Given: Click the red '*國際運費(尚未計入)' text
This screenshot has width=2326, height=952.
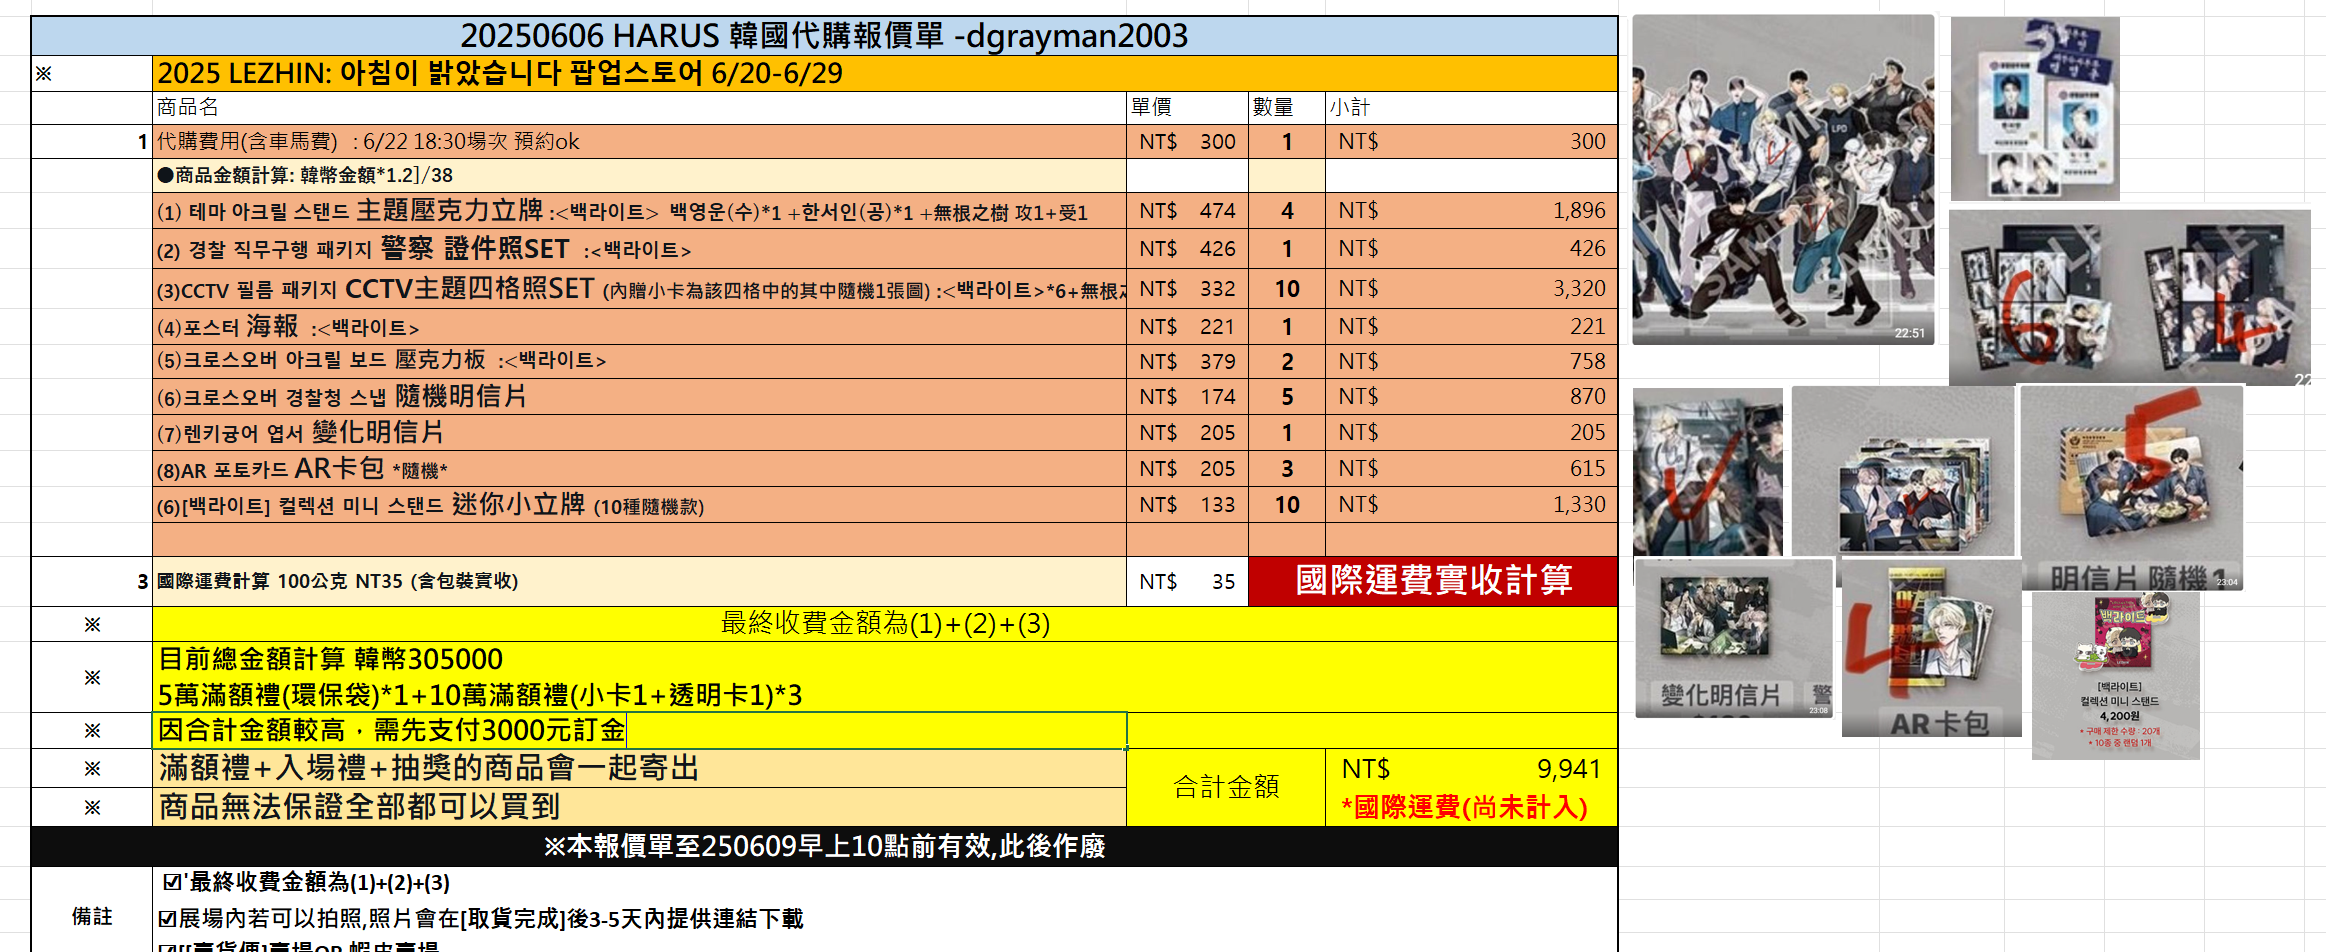Looking at the screenshot, I should [x=1465, y=807].
